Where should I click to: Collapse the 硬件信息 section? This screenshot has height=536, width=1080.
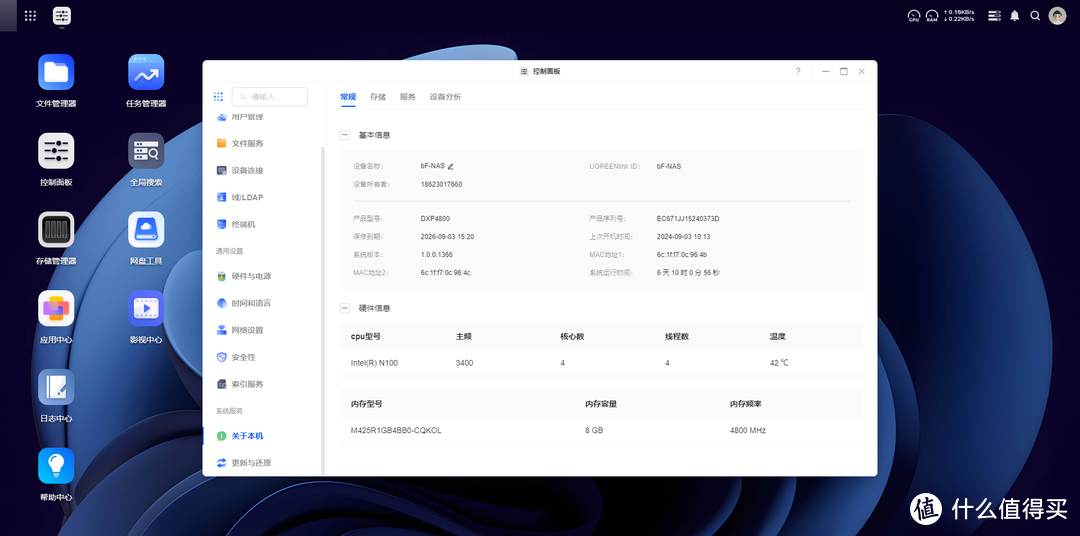[x=345, y=308]
